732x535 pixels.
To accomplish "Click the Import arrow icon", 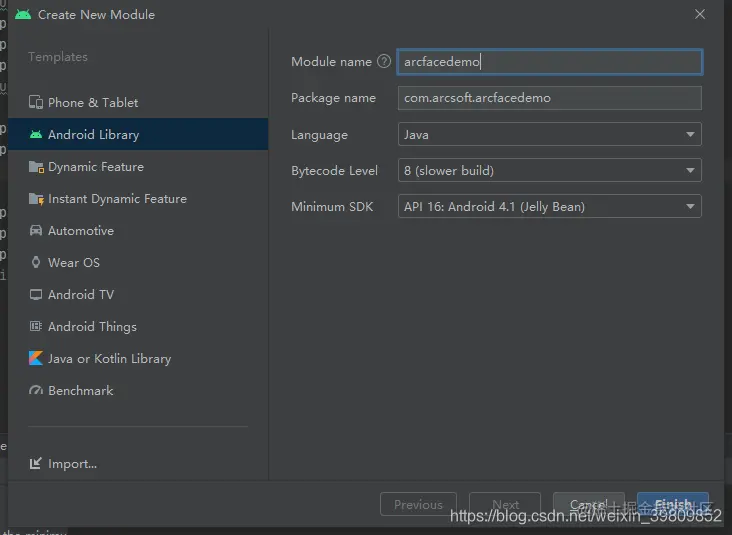I will click(36, 464).
